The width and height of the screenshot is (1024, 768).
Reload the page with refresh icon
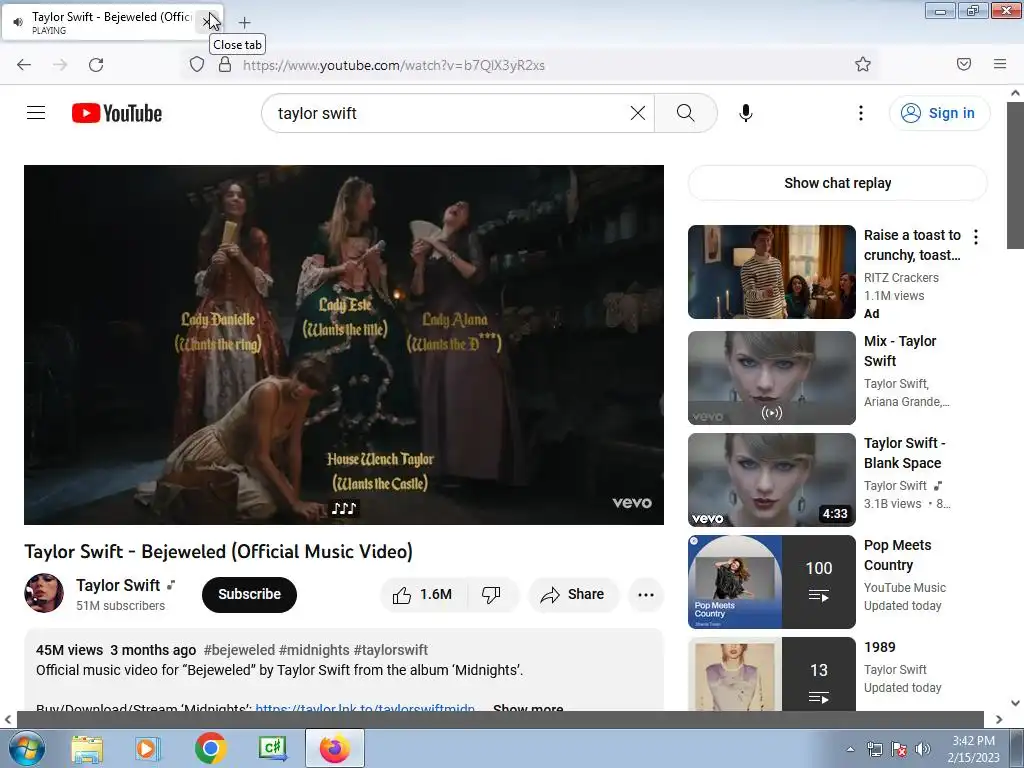(96, 65)
